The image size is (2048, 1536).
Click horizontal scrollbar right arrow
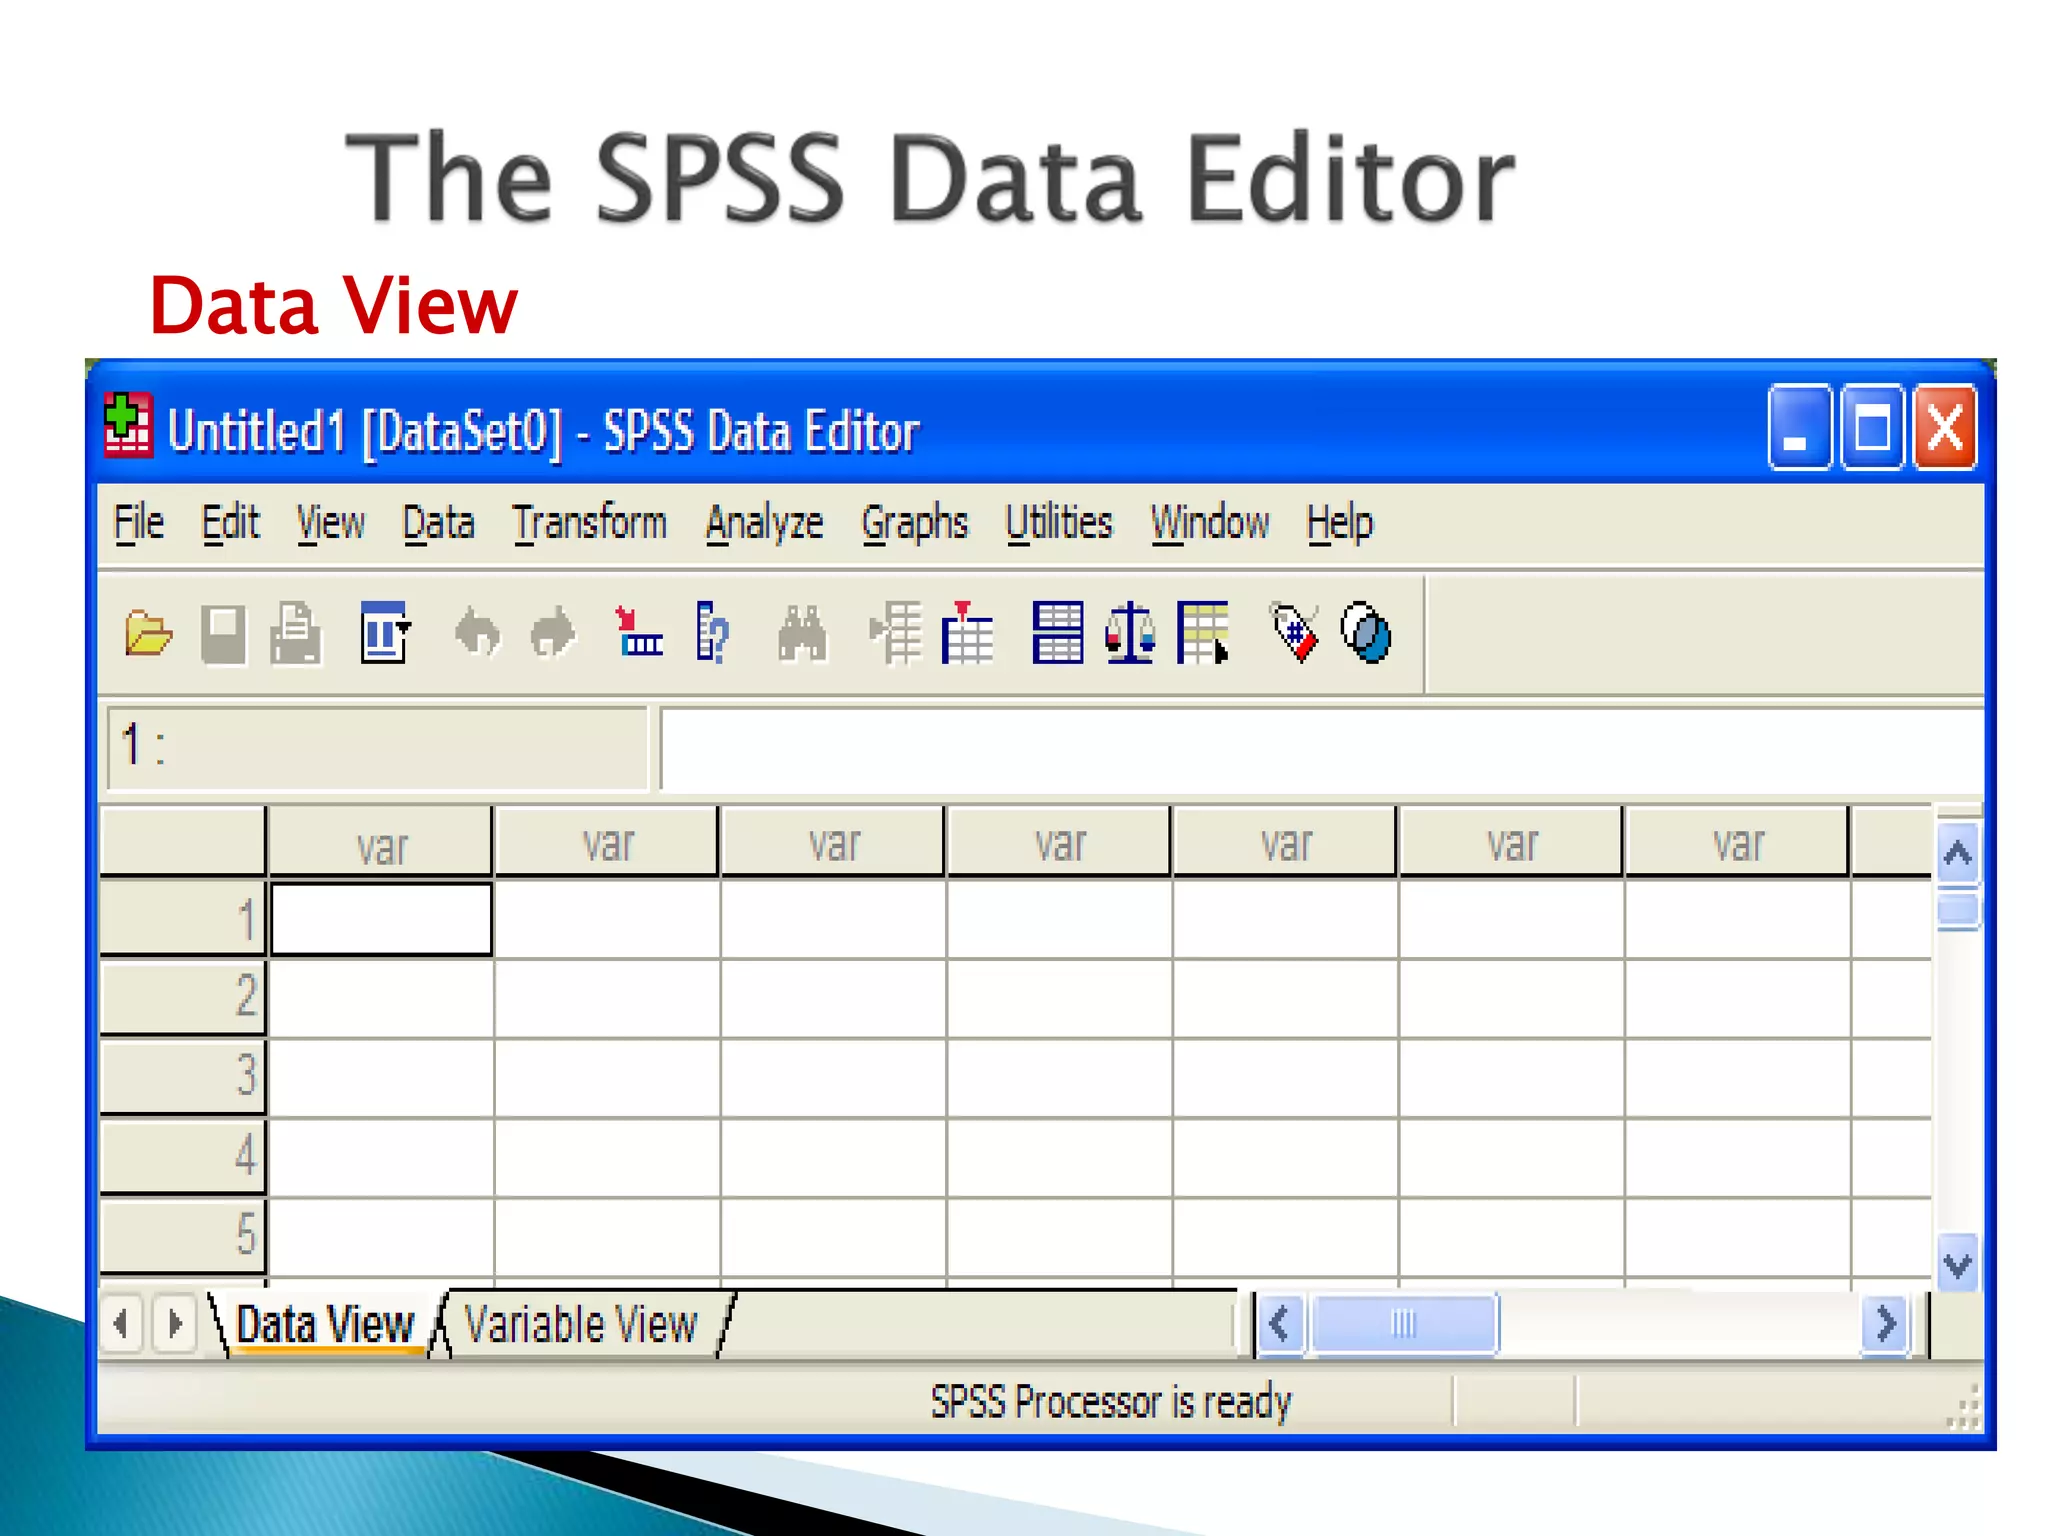[x=1886, y=1324]
